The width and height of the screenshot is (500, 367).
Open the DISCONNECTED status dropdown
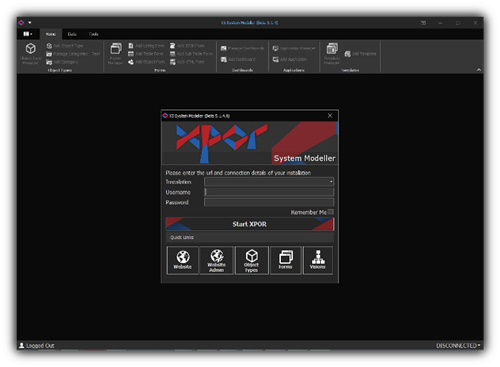pyautogui.click(x=458, y=346)
